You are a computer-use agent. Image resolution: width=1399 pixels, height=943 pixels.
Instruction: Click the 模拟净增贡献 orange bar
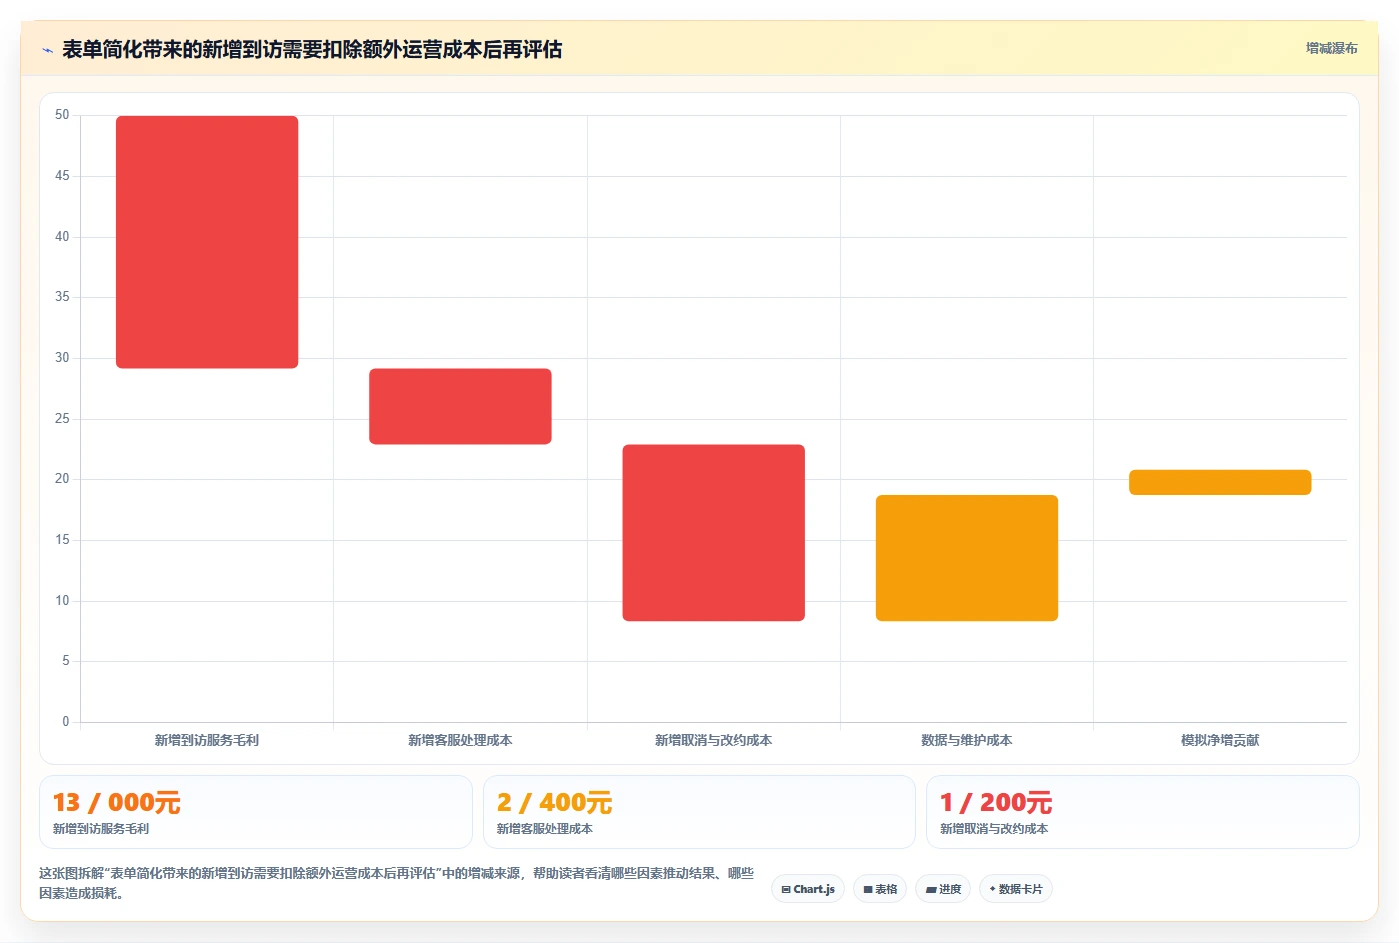[x=1220, y=482]
